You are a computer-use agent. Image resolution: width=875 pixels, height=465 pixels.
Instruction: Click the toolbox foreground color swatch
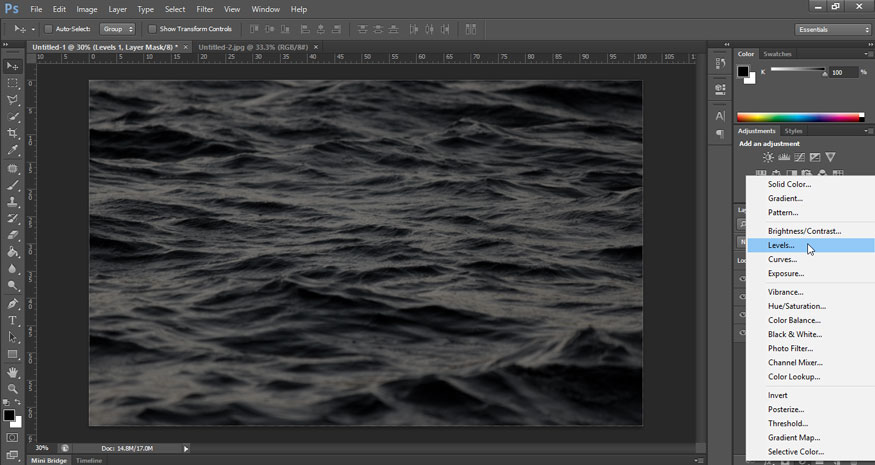[9, 415]
